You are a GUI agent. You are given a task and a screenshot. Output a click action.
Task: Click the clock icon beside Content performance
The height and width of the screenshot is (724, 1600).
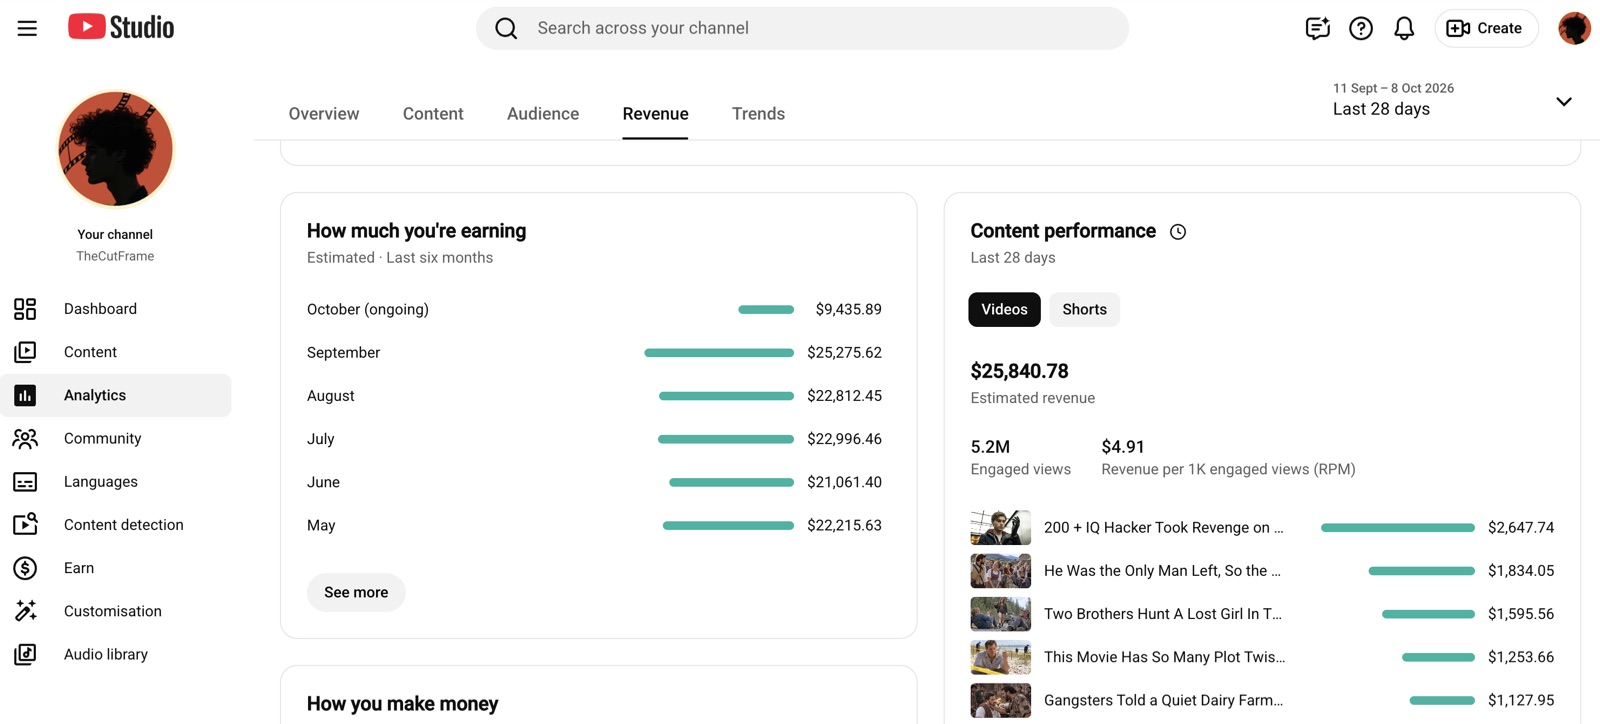1178,232
